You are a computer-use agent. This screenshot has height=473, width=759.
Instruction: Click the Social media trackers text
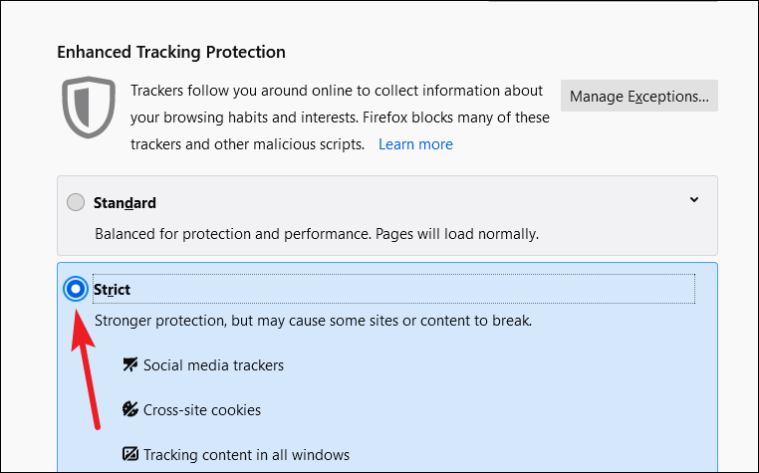coord(213,365)
